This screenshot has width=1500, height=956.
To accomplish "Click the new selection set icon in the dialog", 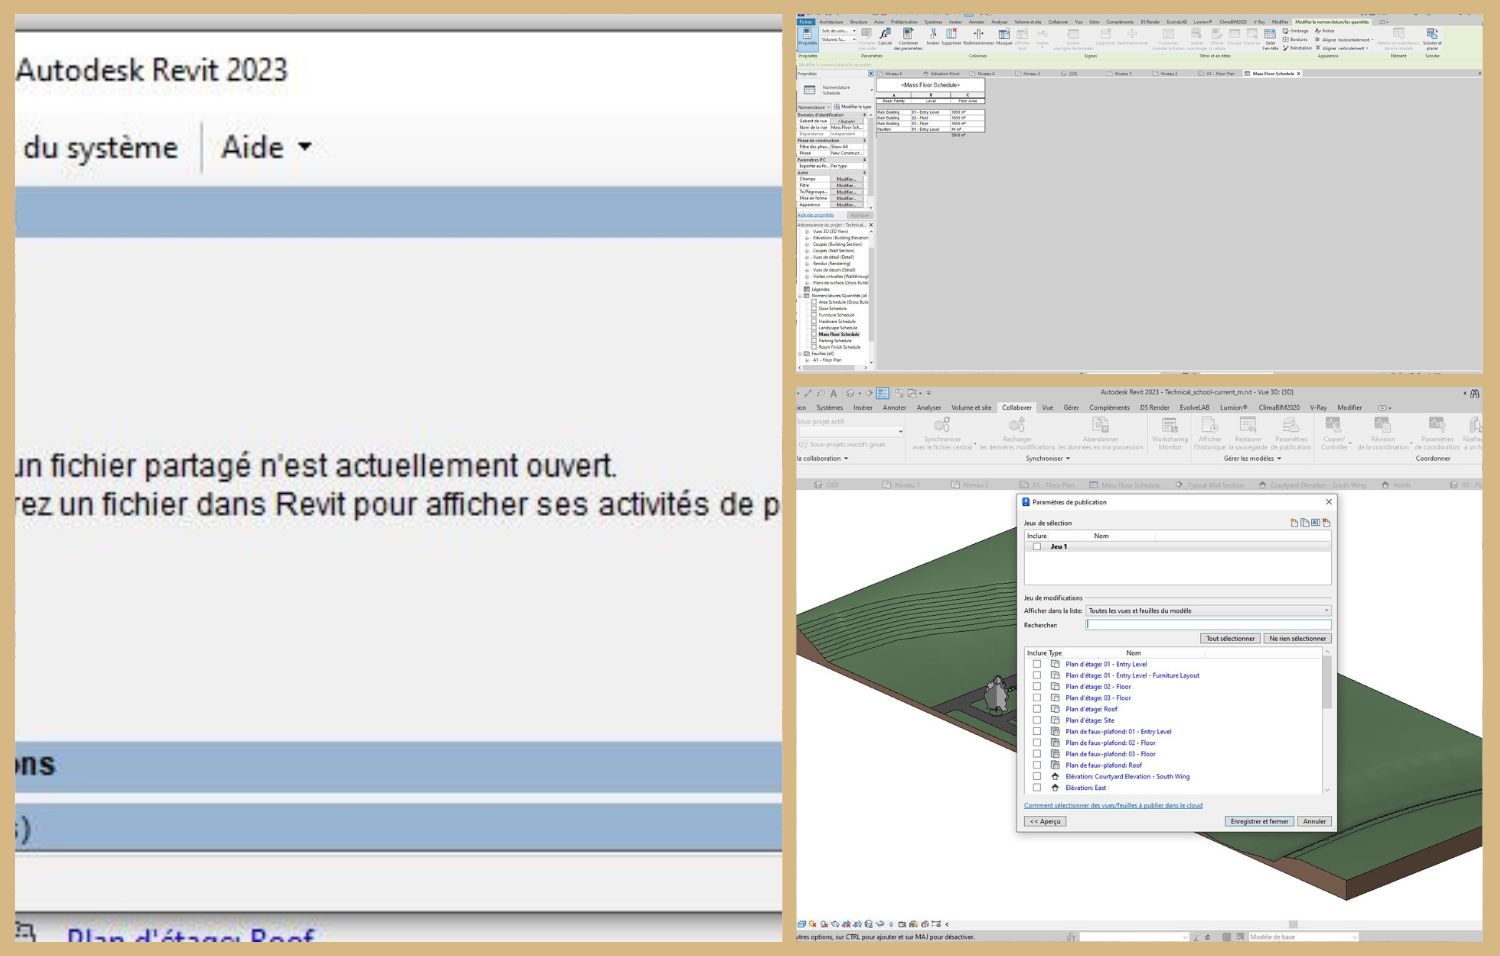I will [x=1294, y=523].
